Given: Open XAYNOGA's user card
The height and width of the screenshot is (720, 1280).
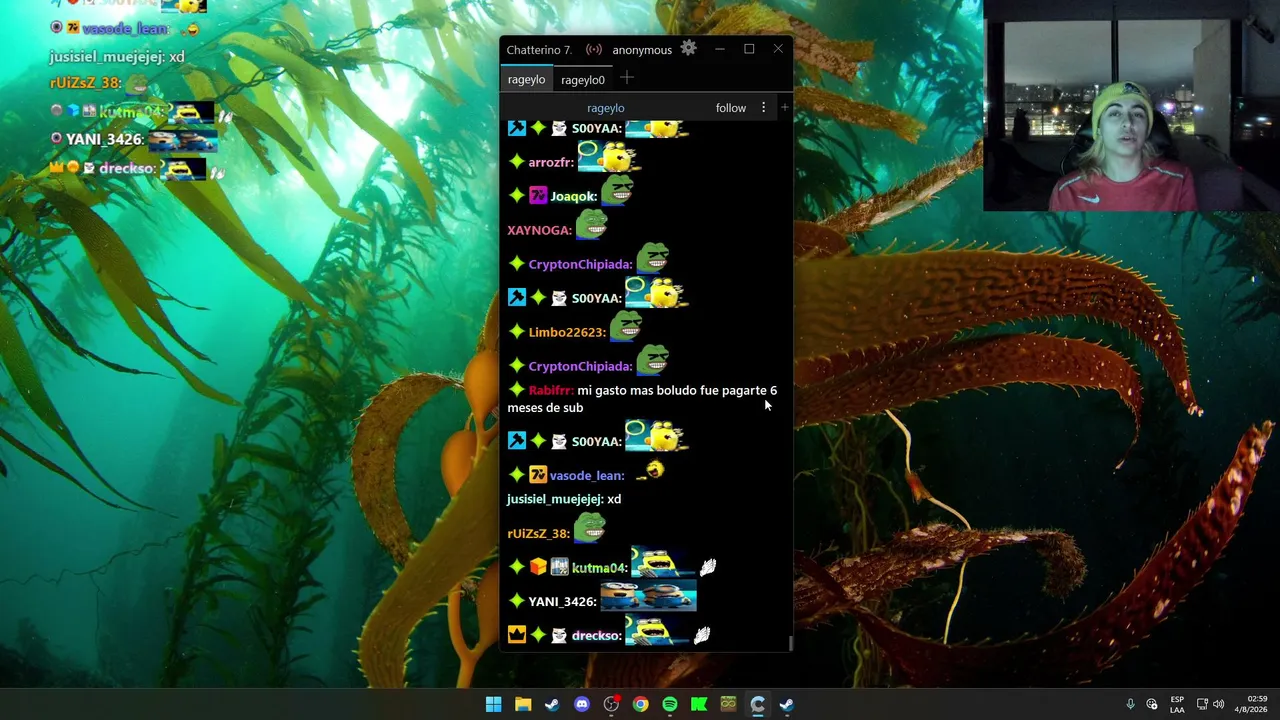Looking at the screenshot, I should [x=540, y=231].
